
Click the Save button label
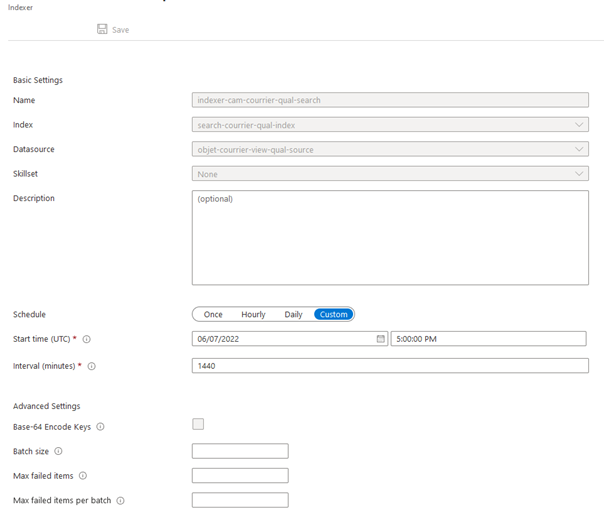[120, 30]
